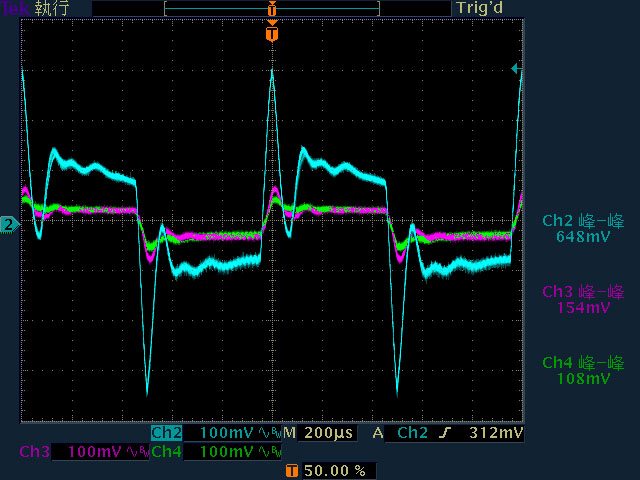The height and width of the screenshot is (480, 640).
Task: Select the Ch3 channel label
Action: coord(34,452)
